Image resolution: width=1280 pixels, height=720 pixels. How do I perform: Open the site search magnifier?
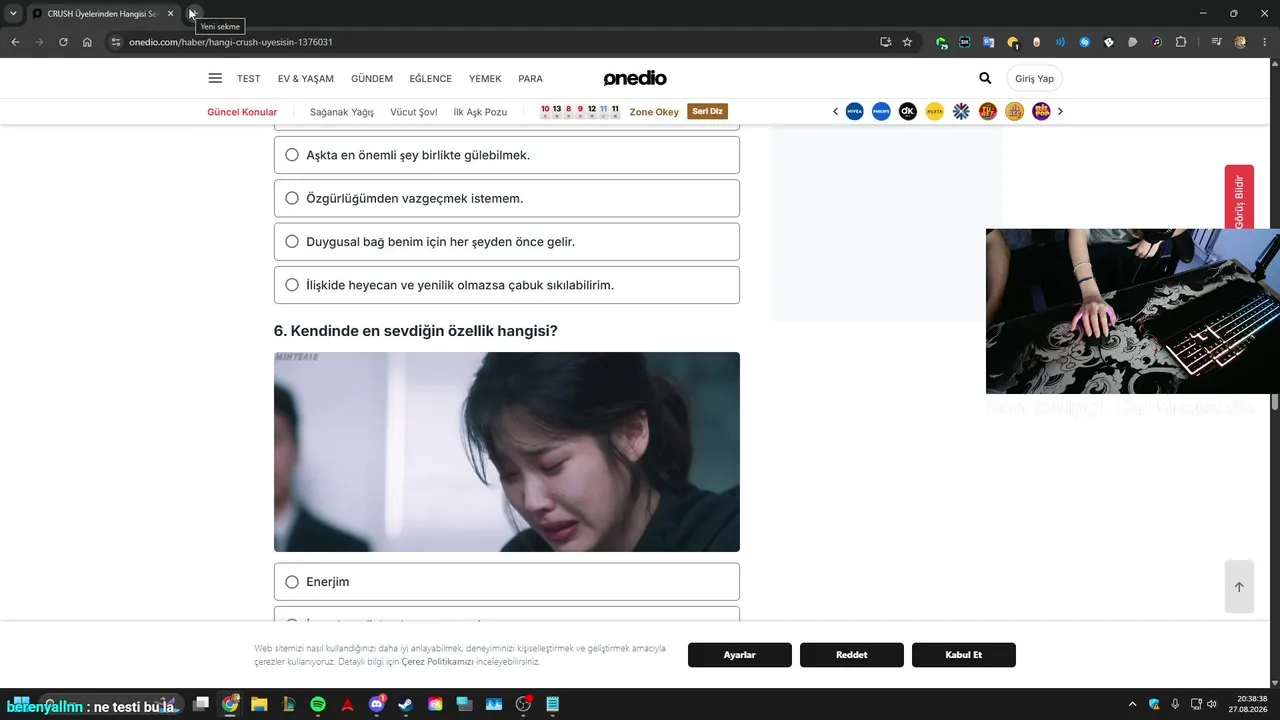(x=985, y=78)
